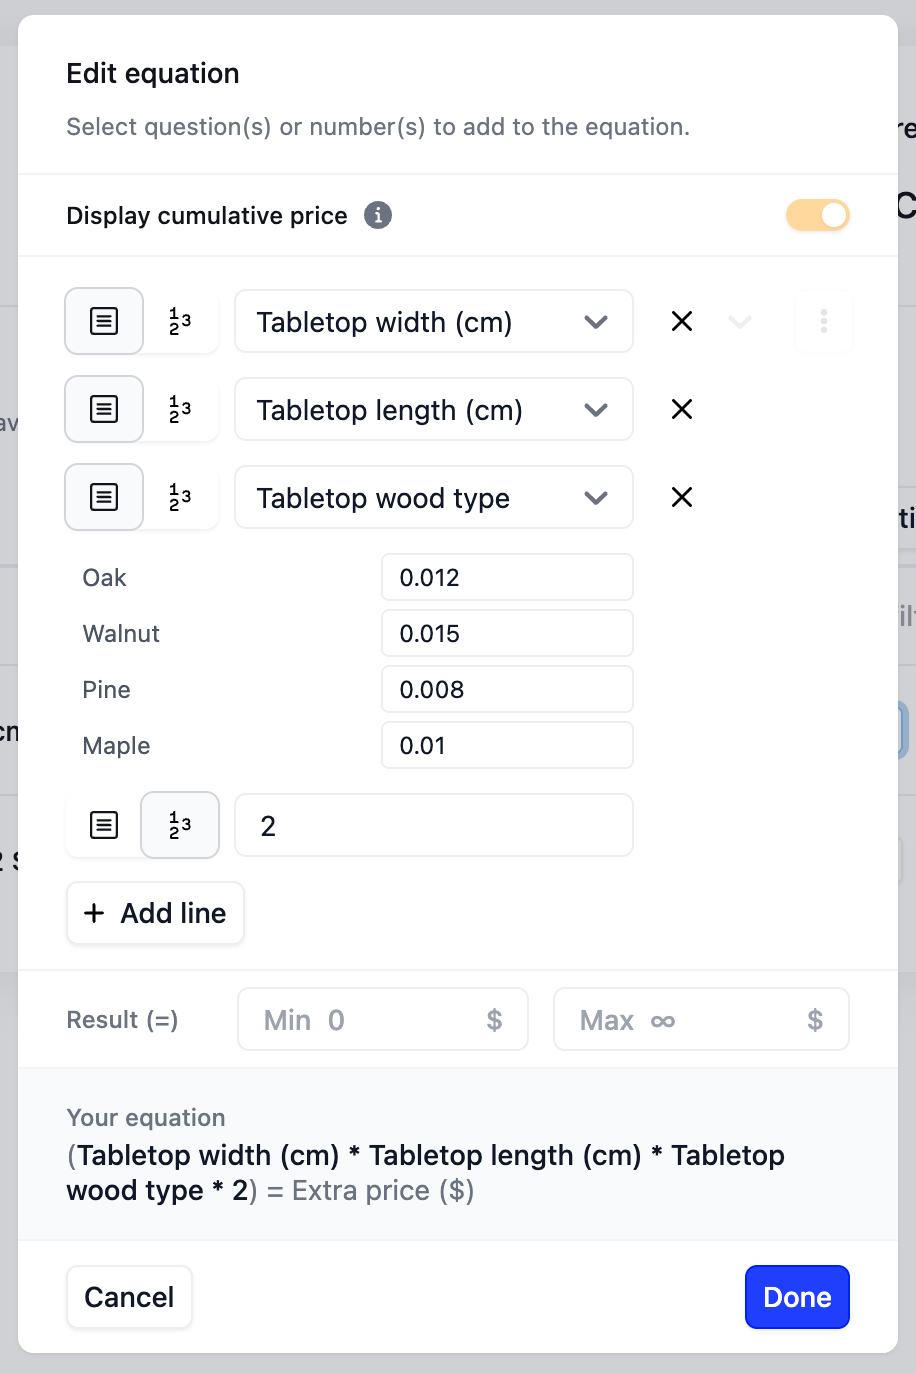Click the Add line button
The width and height of the screenshot is (916, 1374).
(155, 913)
